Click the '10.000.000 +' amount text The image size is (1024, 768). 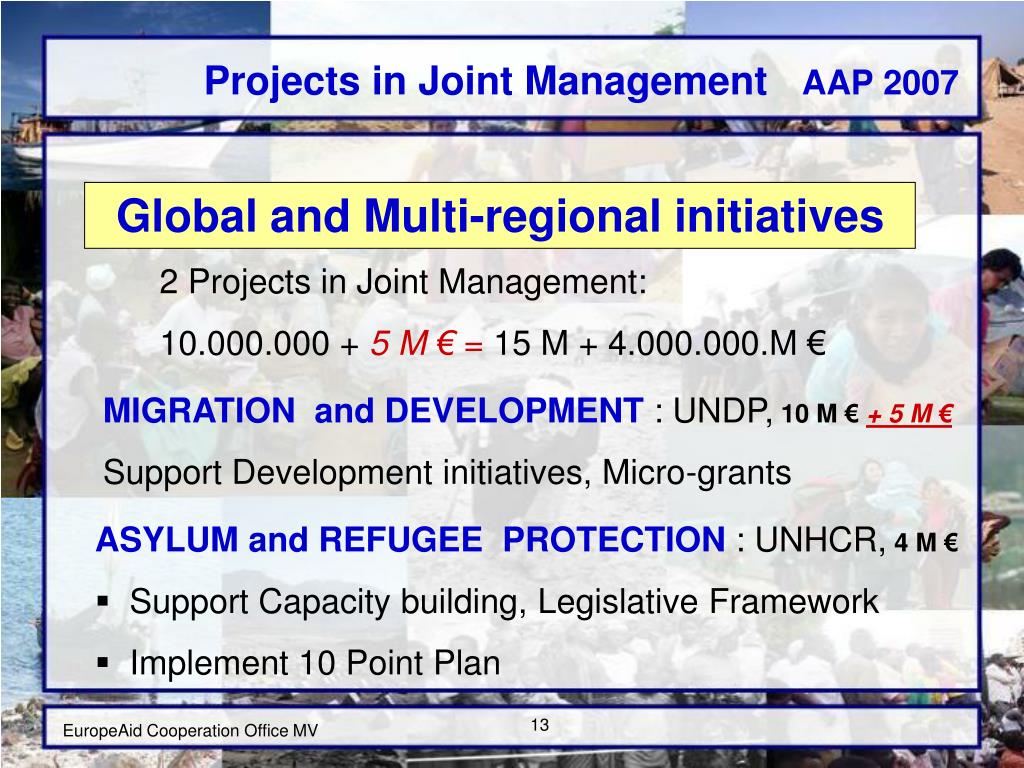click(x=259, y=344)
